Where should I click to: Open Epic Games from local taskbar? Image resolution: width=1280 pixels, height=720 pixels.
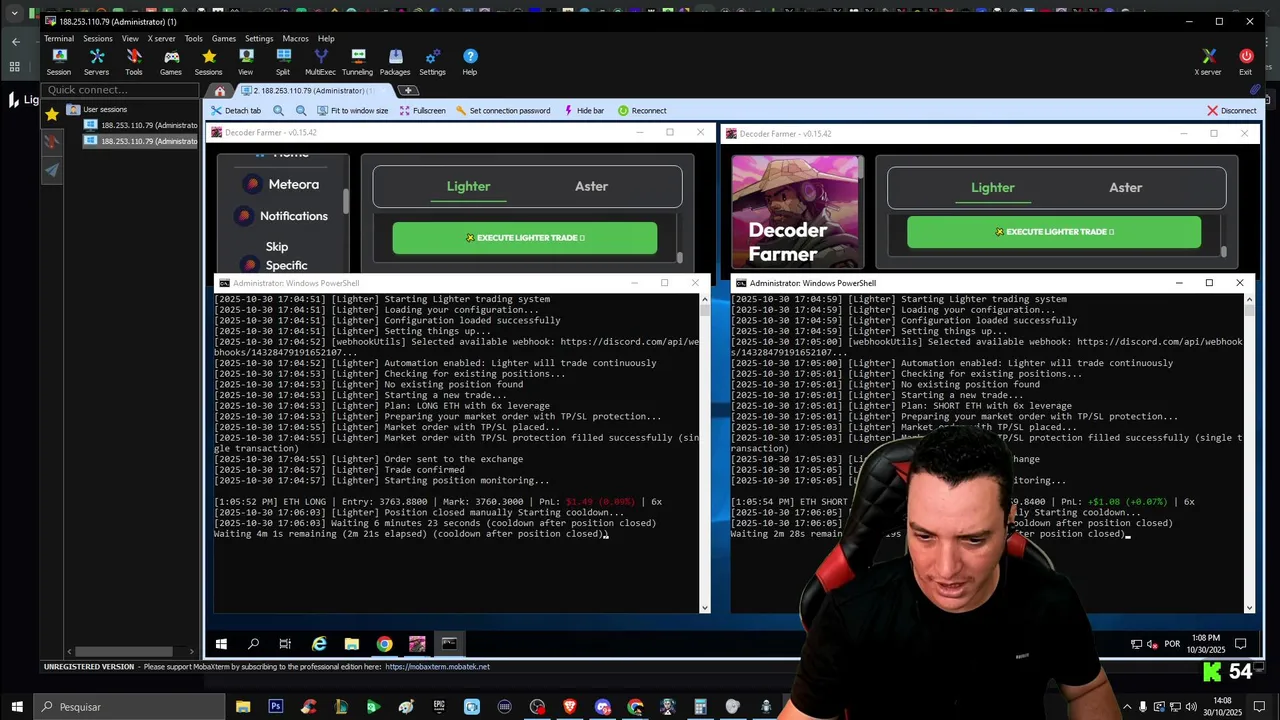439,707
